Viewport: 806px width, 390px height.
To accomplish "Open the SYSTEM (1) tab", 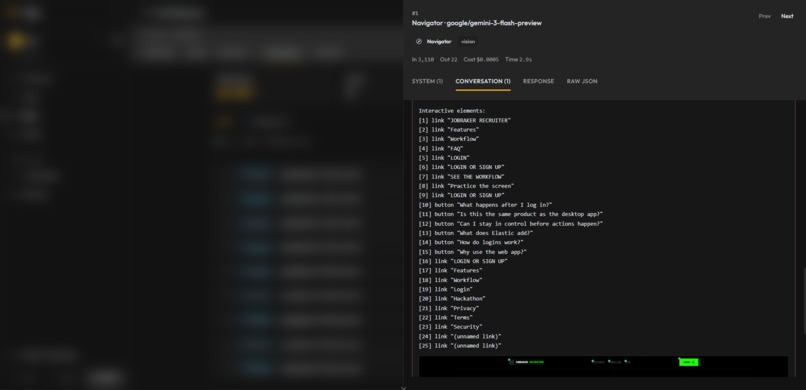I will pyautogui.click(x=427, y=81).
